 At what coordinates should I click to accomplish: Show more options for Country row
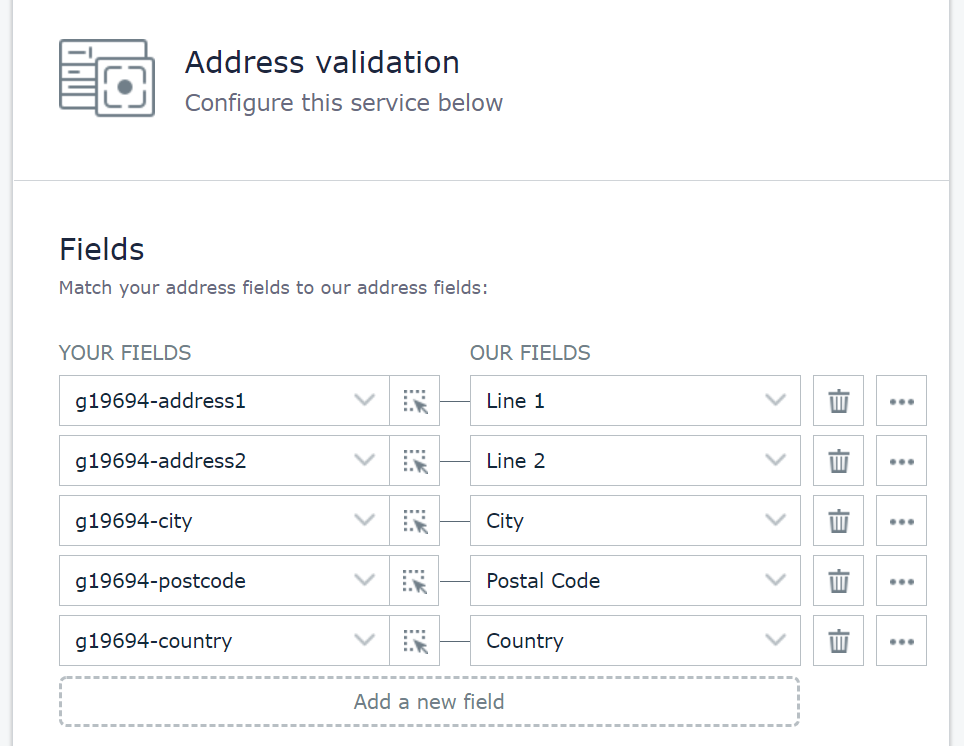[x=901, y=641]
